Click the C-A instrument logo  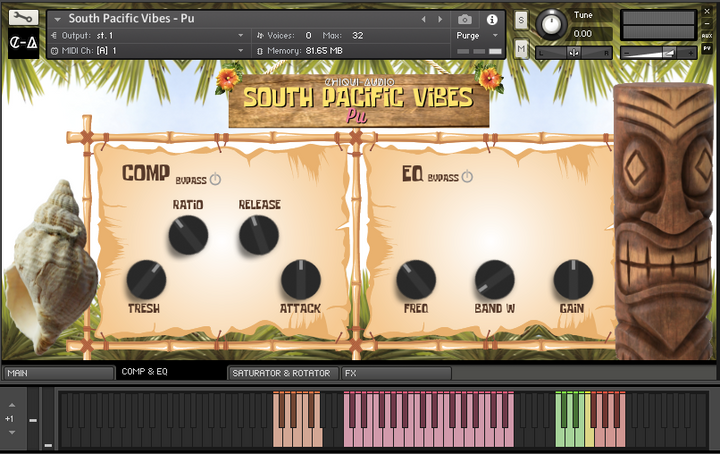[x=23, y=43]
